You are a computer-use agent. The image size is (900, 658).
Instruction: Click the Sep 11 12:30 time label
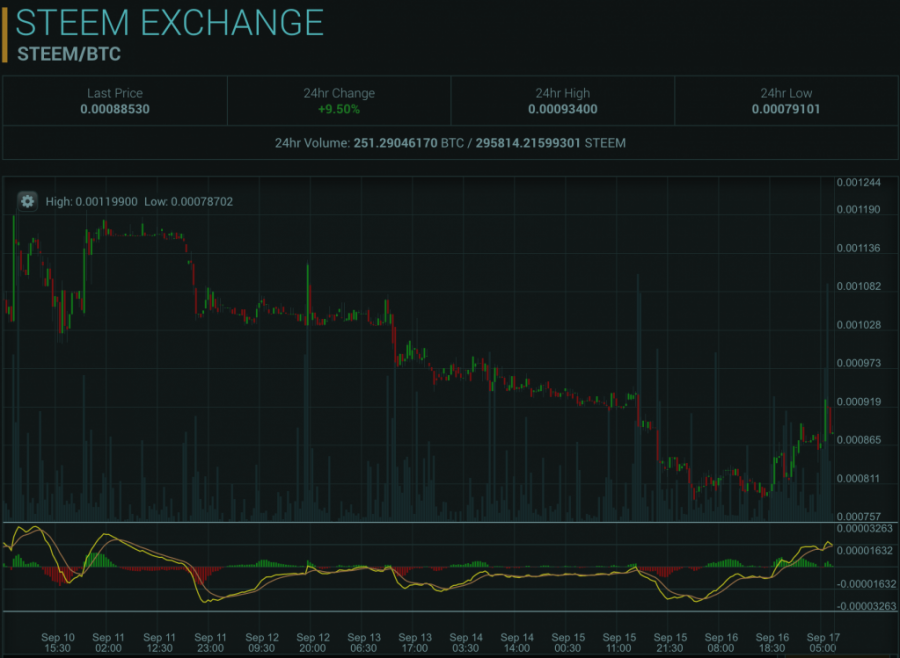coord(159,643)
